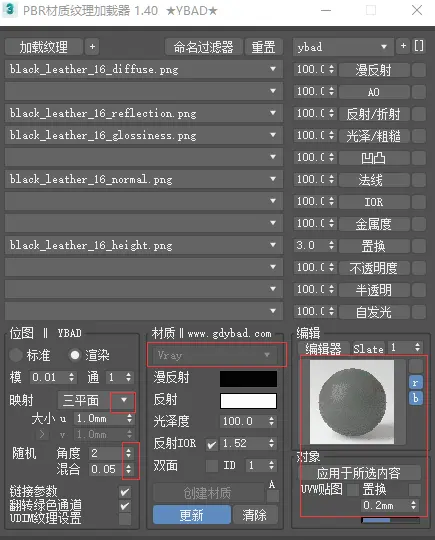The width and height of the screenshot is (435, 540).
Task: Select the 标准 radio button
Action: pyautogui.click(x=16, y=355)
